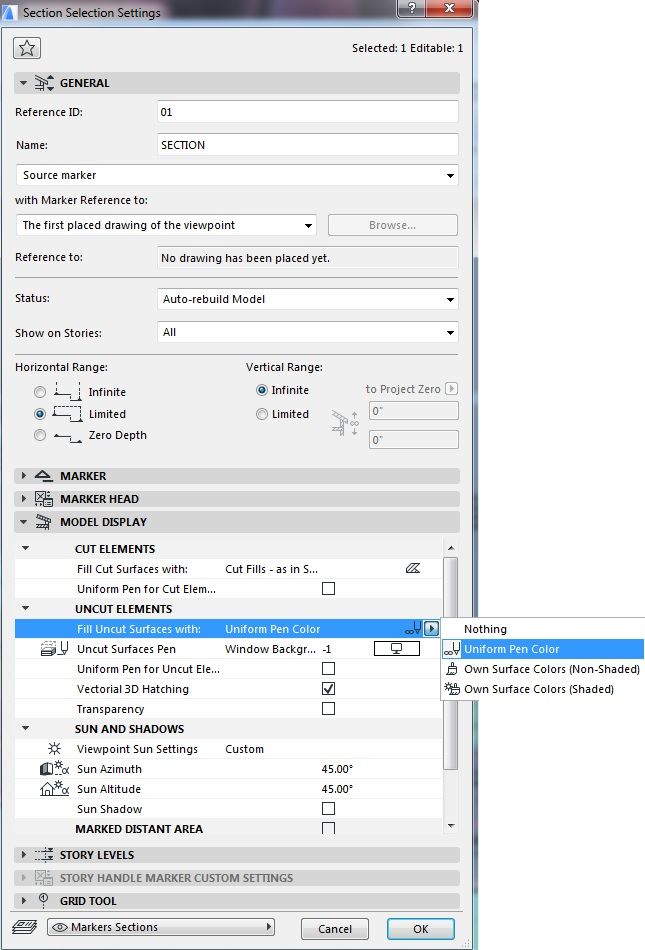Click the Cancel button

coord(335,929)
